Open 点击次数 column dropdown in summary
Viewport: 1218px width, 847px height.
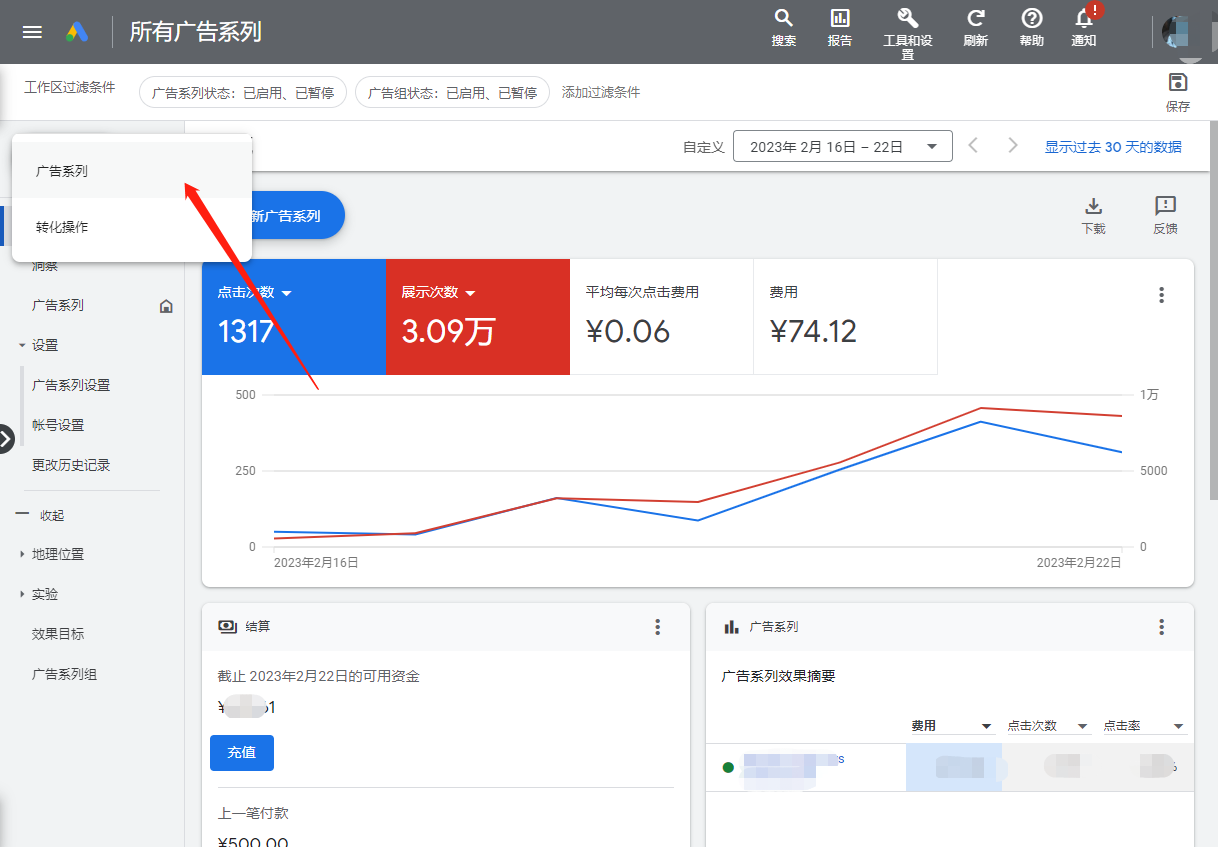tap(1082, 726)
